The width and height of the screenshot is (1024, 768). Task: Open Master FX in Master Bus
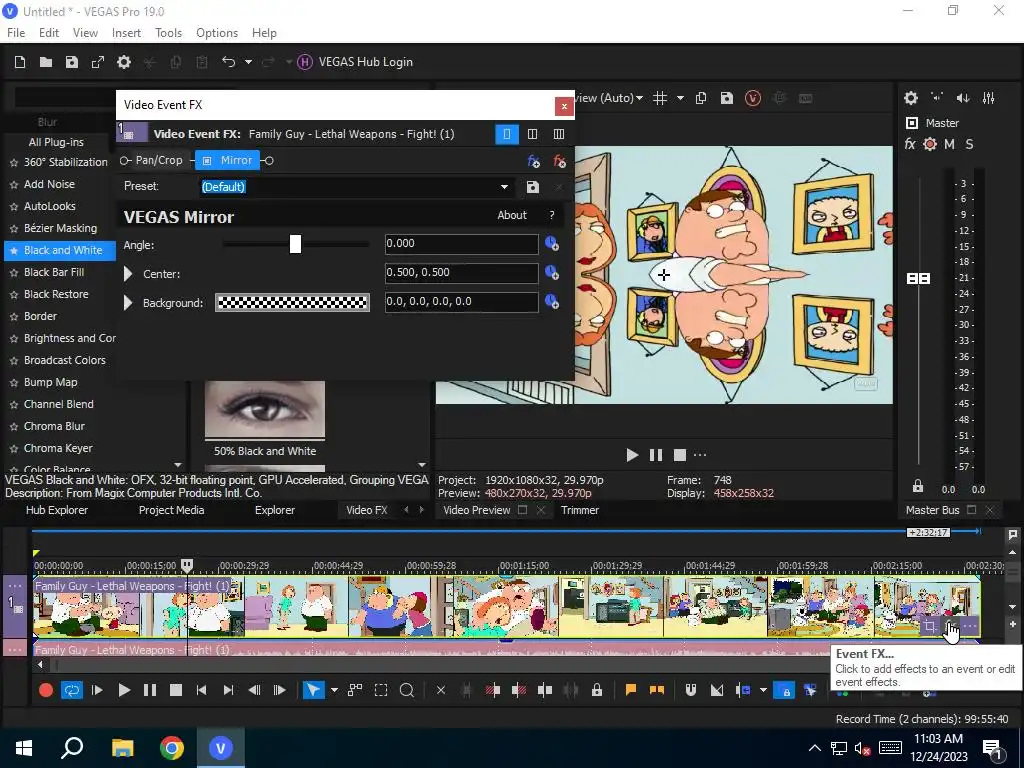[910, 144]
